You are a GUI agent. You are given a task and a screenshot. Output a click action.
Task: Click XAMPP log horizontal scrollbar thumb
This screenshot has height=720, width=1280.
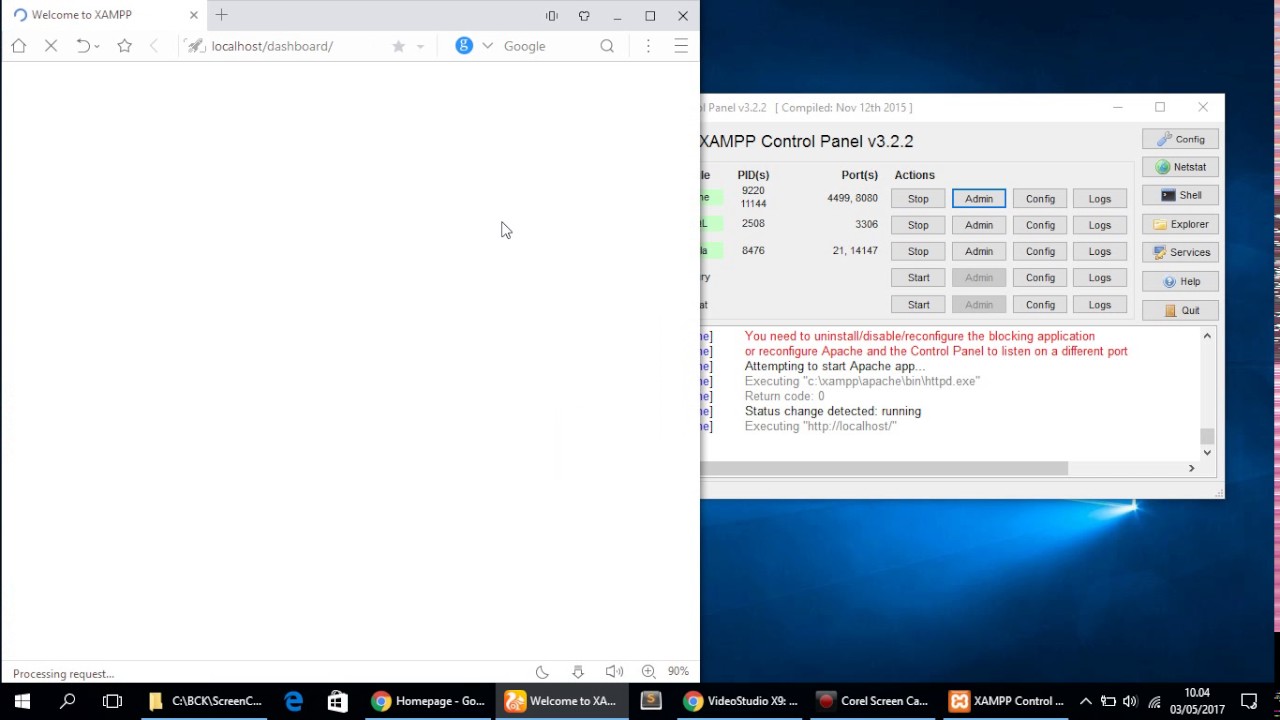coord(884,468)
